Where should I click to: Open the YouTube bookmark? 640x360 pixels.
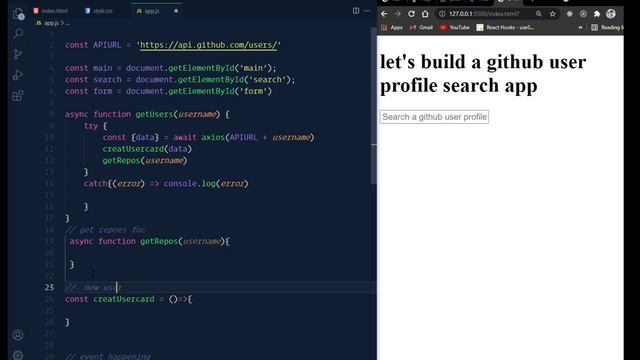[455, 27]
